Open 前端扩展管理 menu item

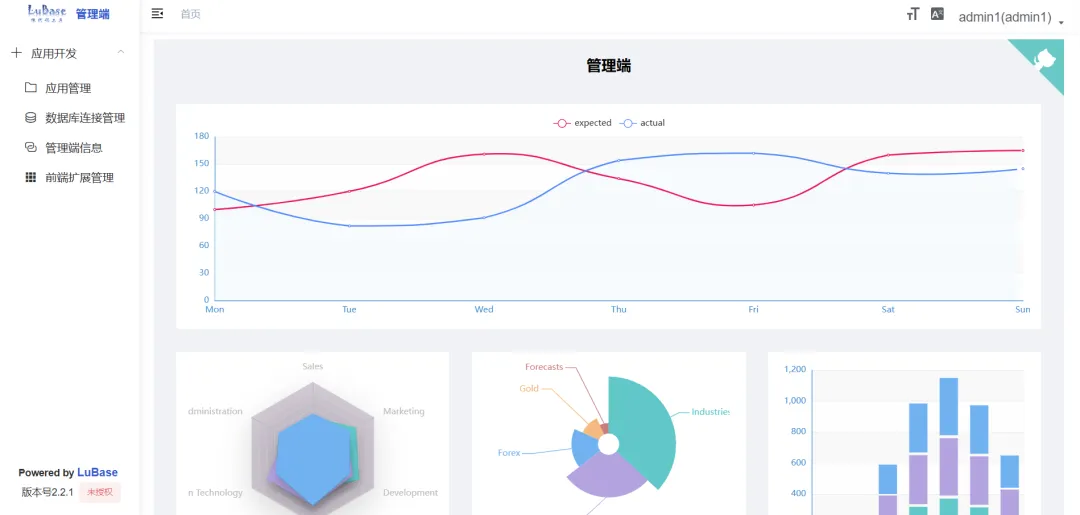coord(69,177)
